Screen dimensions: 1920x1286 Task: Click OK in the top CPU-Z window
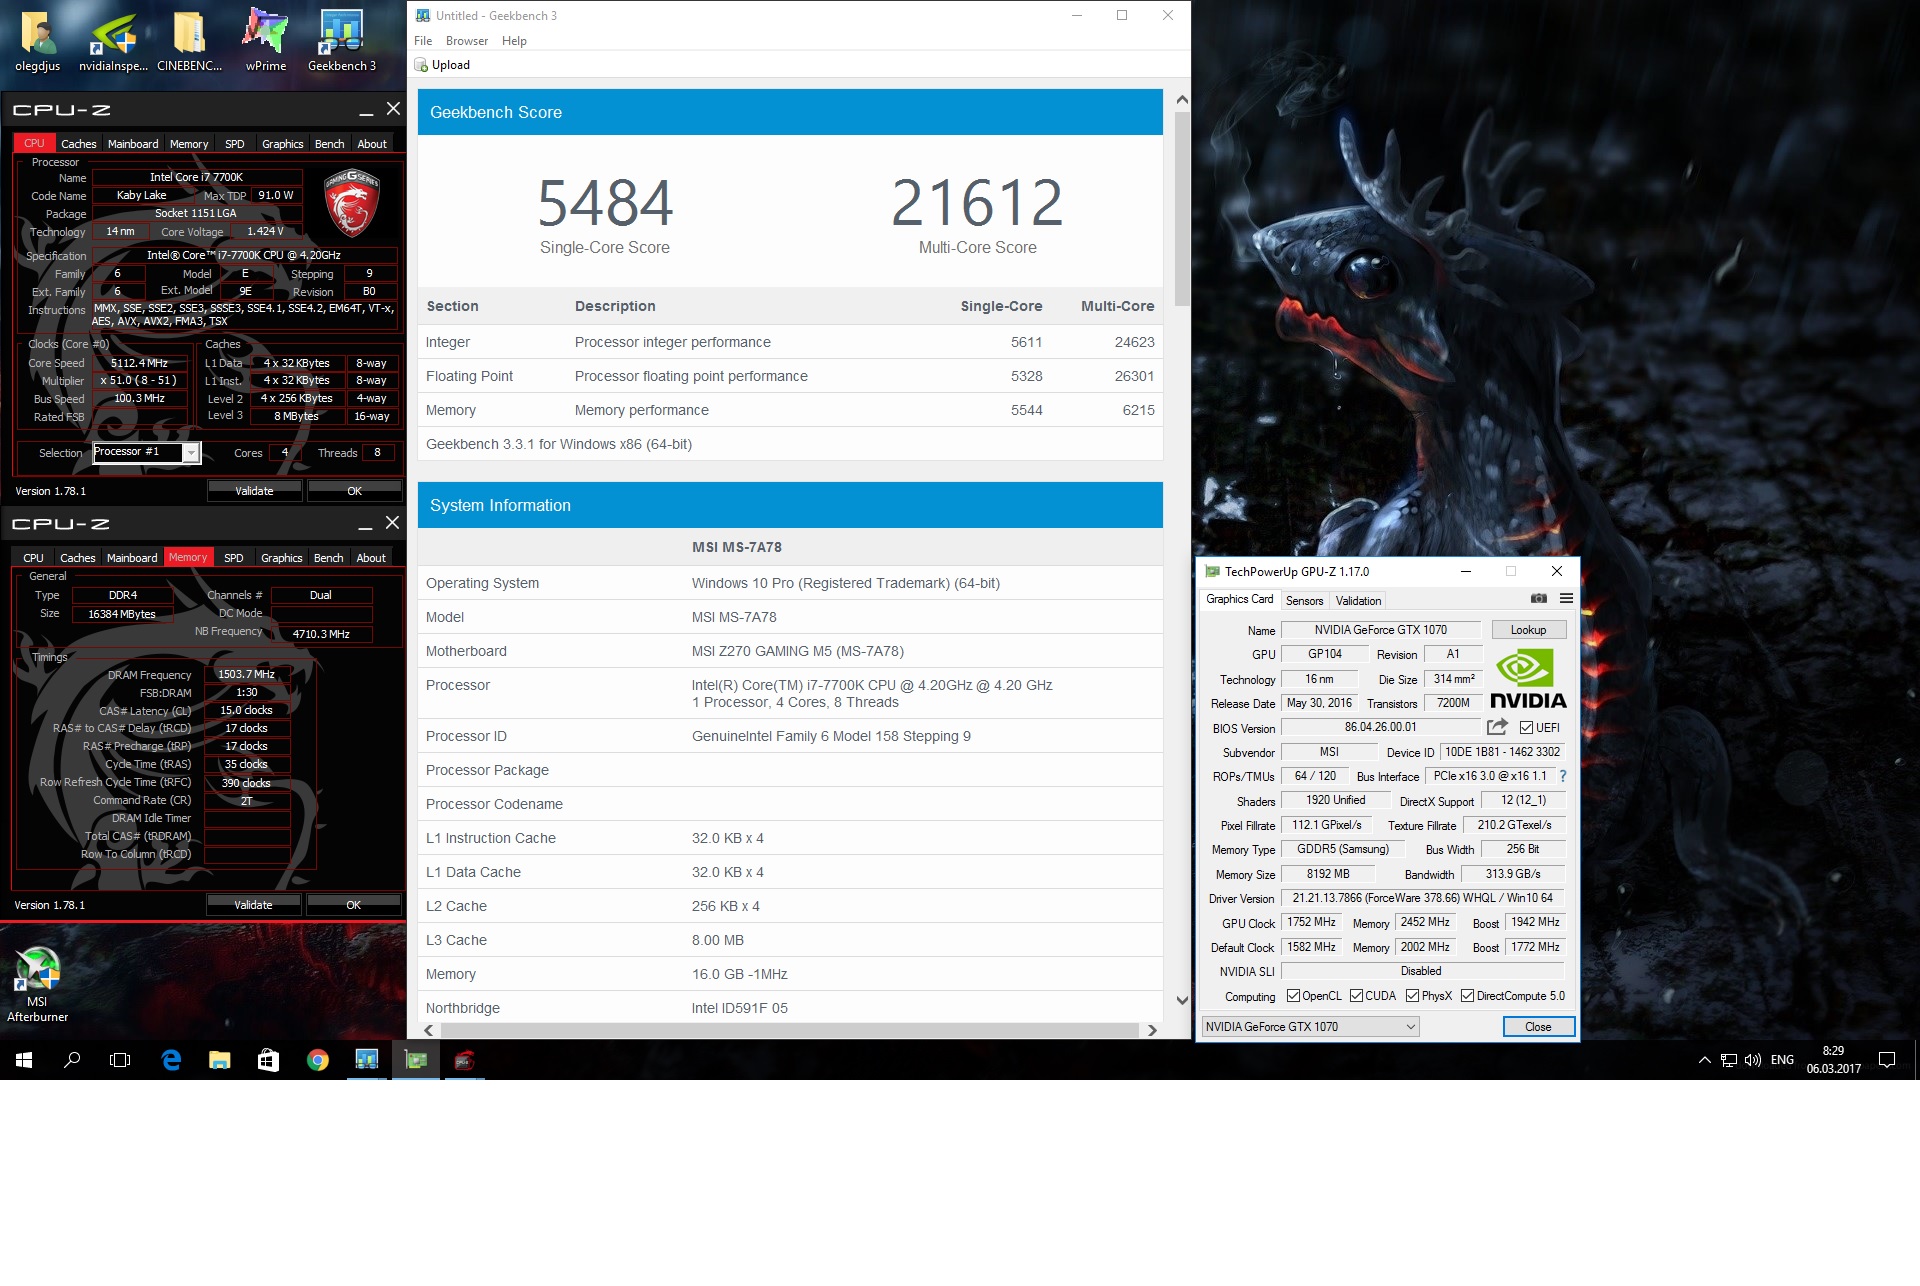(354, 491)
